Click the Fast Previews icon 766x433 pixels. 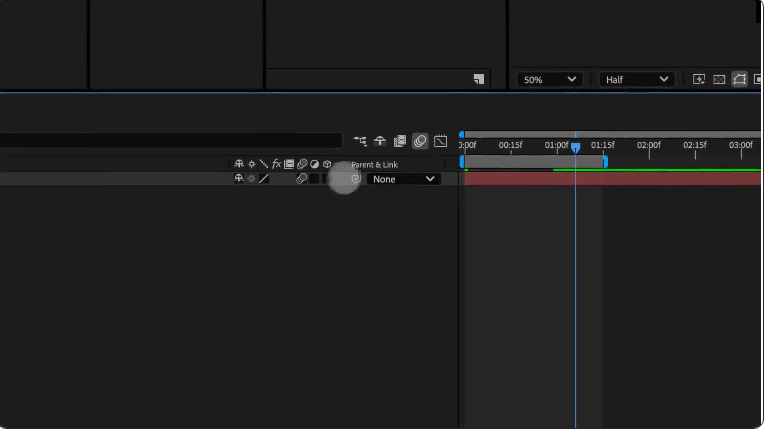tap(699, 79)
